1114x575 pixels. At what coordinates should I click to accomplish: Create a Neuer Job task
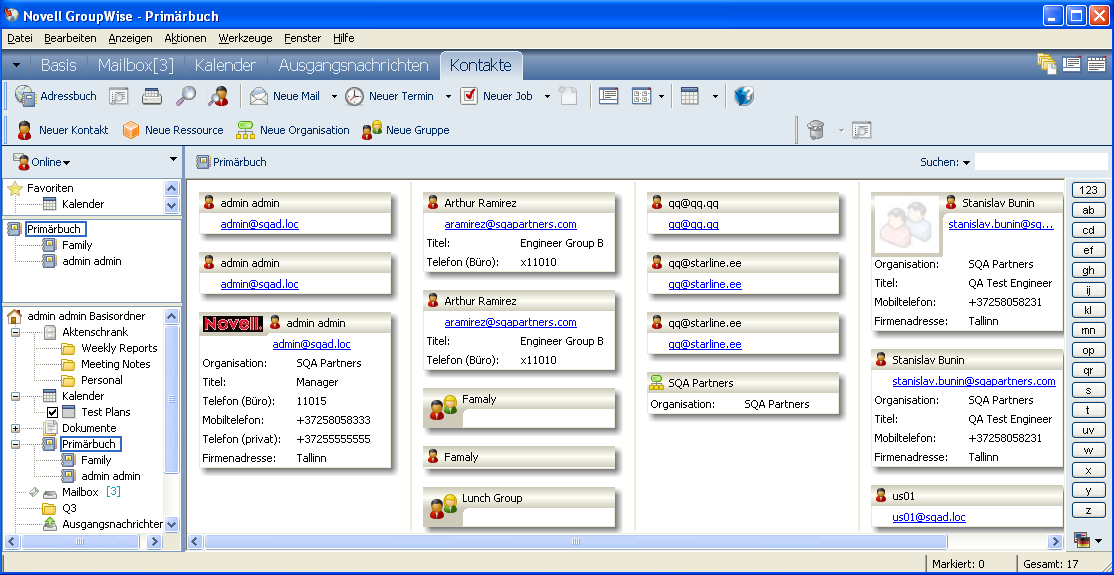[x=496, y=96]
